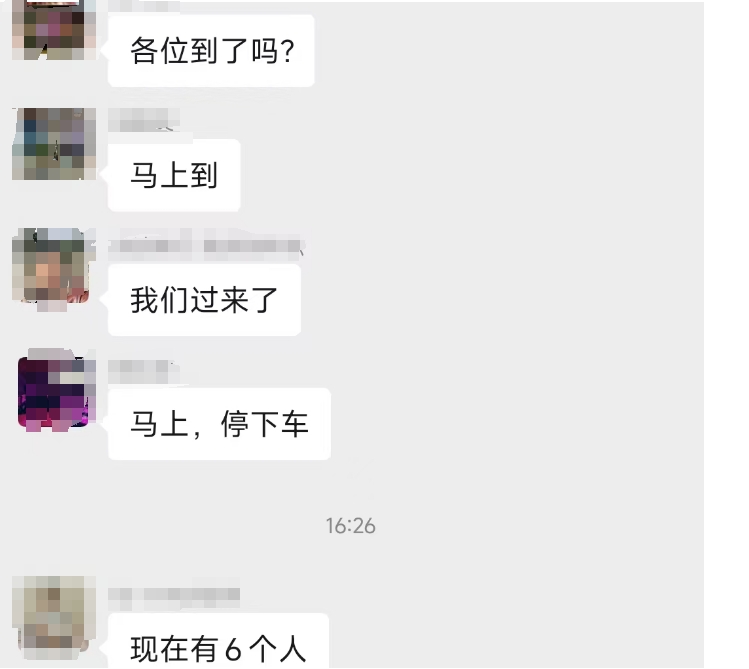Open the avatar beside '各位到了吗?' message
Screen dimensions: 749x669
coord(54,30)
